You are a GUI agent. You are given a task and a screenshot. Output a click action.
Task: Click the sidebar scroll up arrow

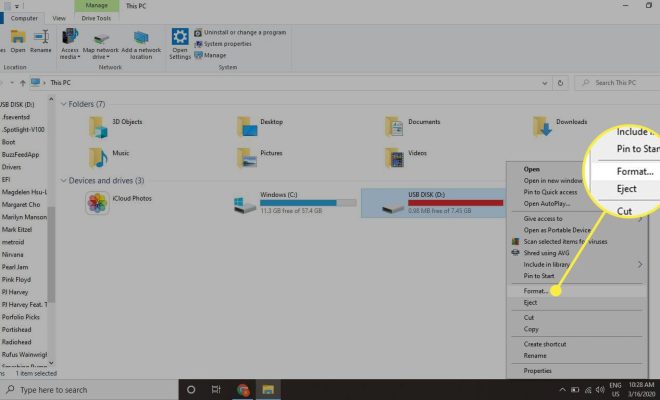tap(51, 99)
